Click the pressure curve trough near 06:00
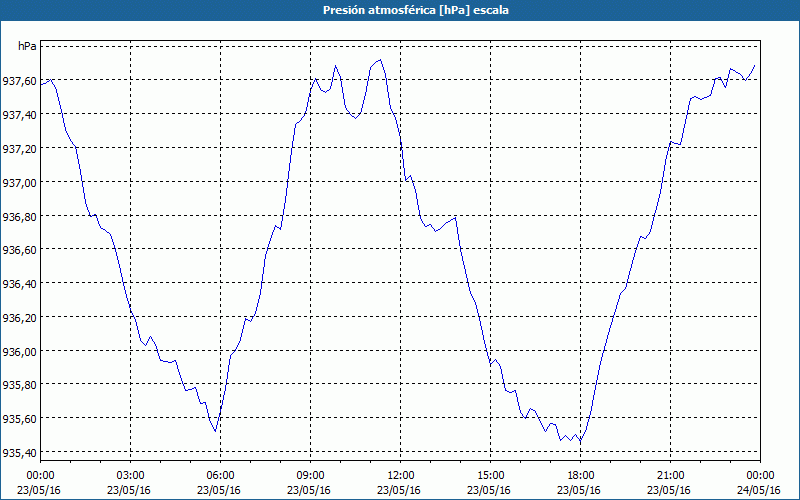 (215, 431)
